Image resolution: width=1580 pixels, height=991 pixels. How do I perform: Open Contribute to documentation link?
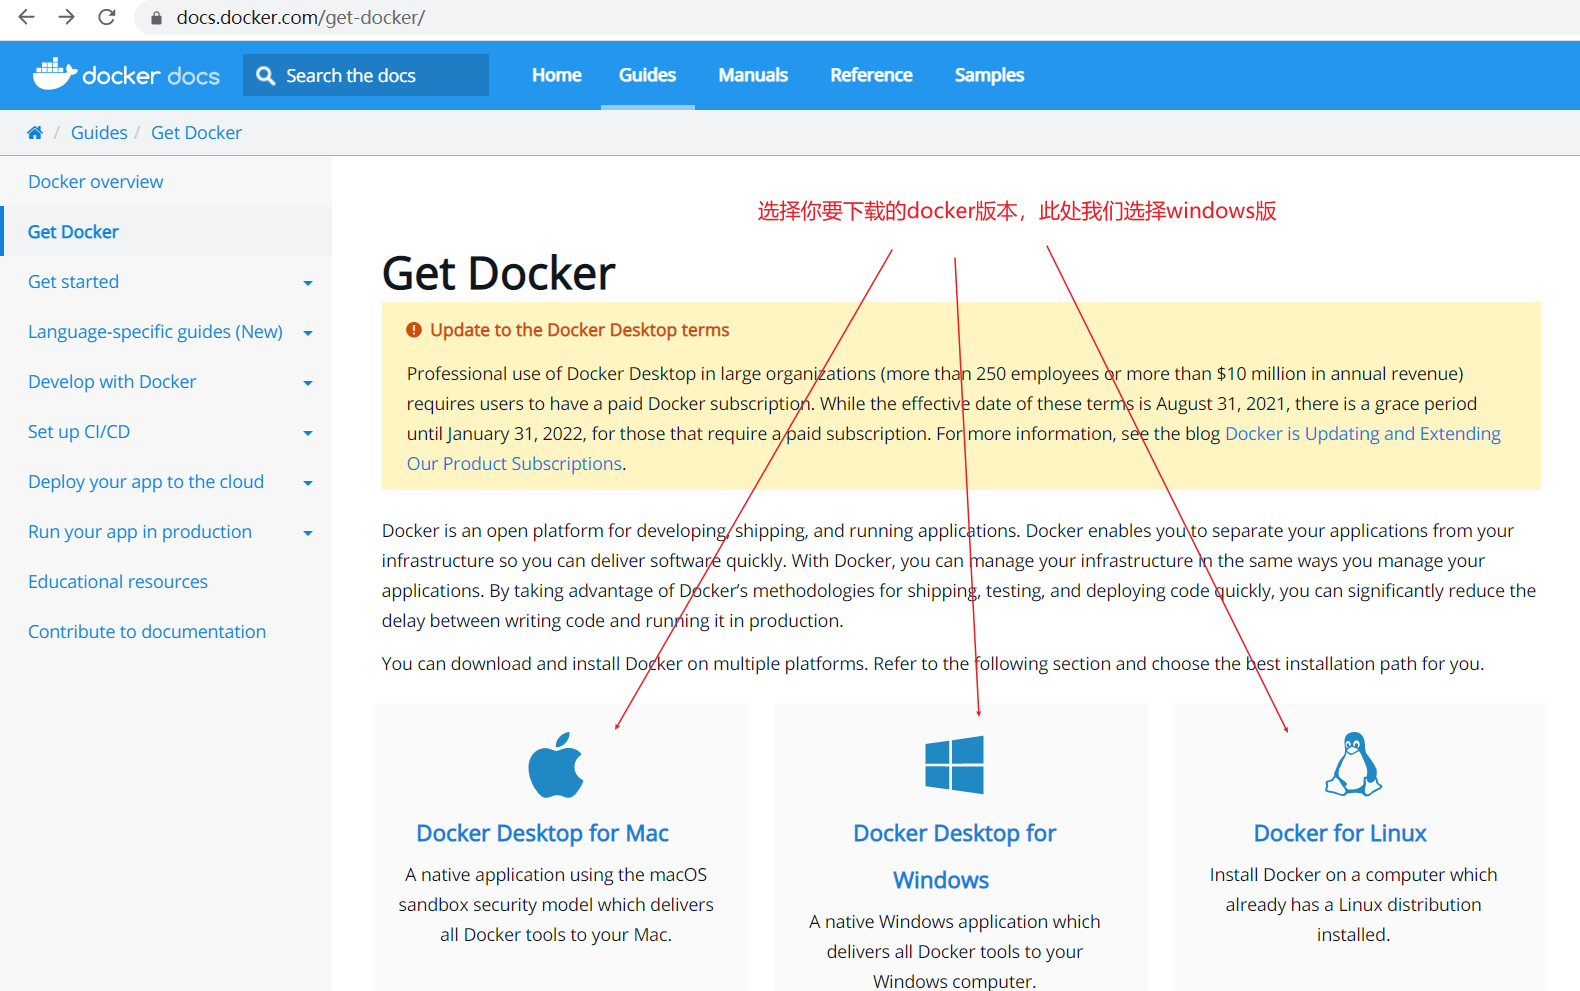pos(147,632)
